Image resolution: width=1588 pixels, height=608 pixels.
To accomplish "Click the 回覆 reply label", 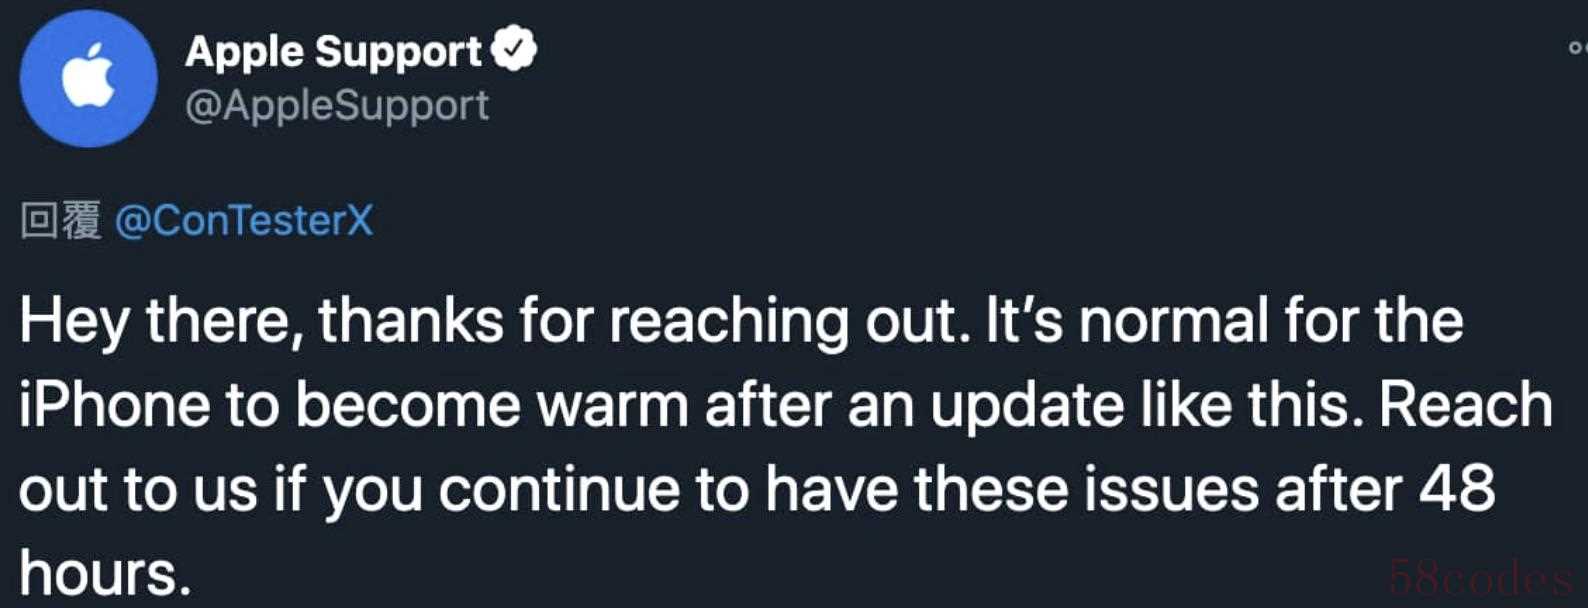I will click(60, 220).
